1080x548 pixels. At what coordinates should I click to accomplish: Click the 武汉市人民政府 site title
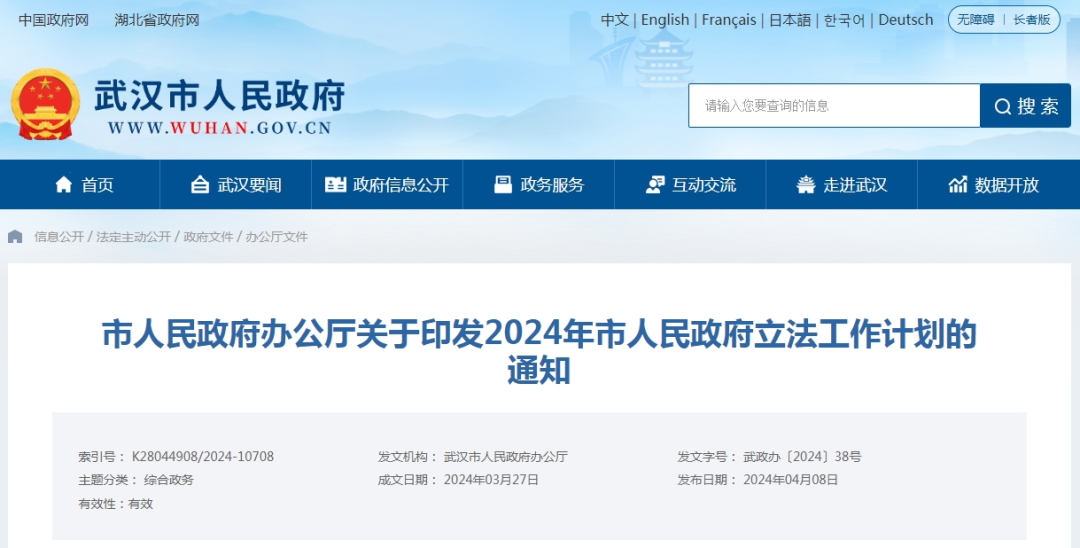click(219, 96)
